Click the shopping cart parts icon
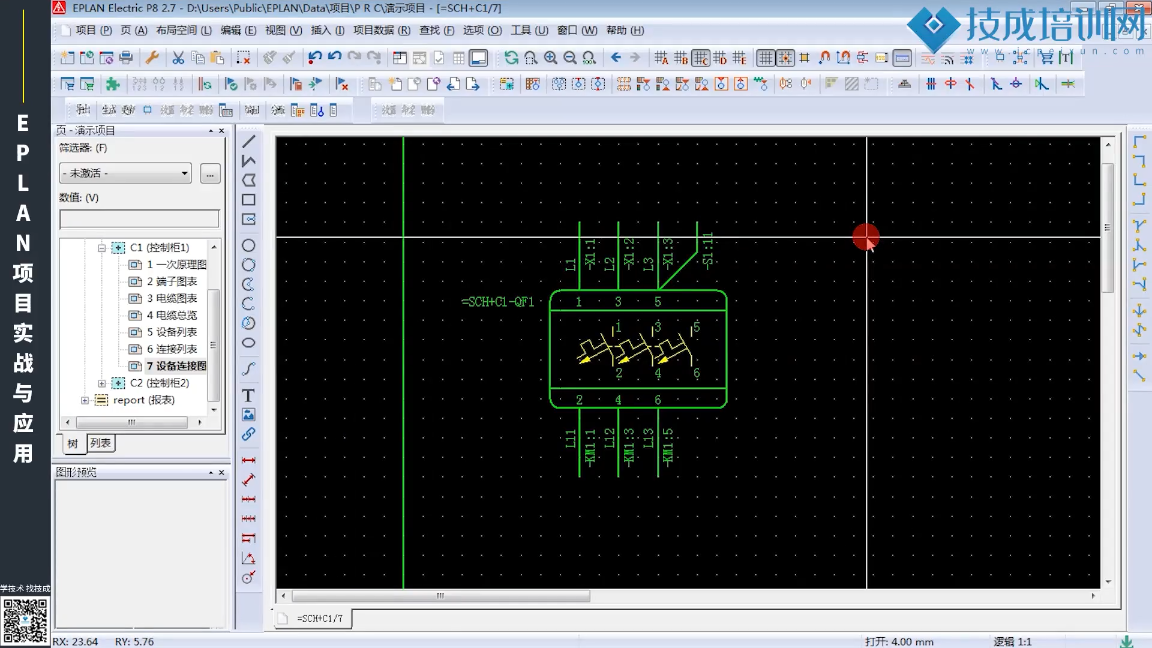1152x648 pixels. pos(1046,57)
